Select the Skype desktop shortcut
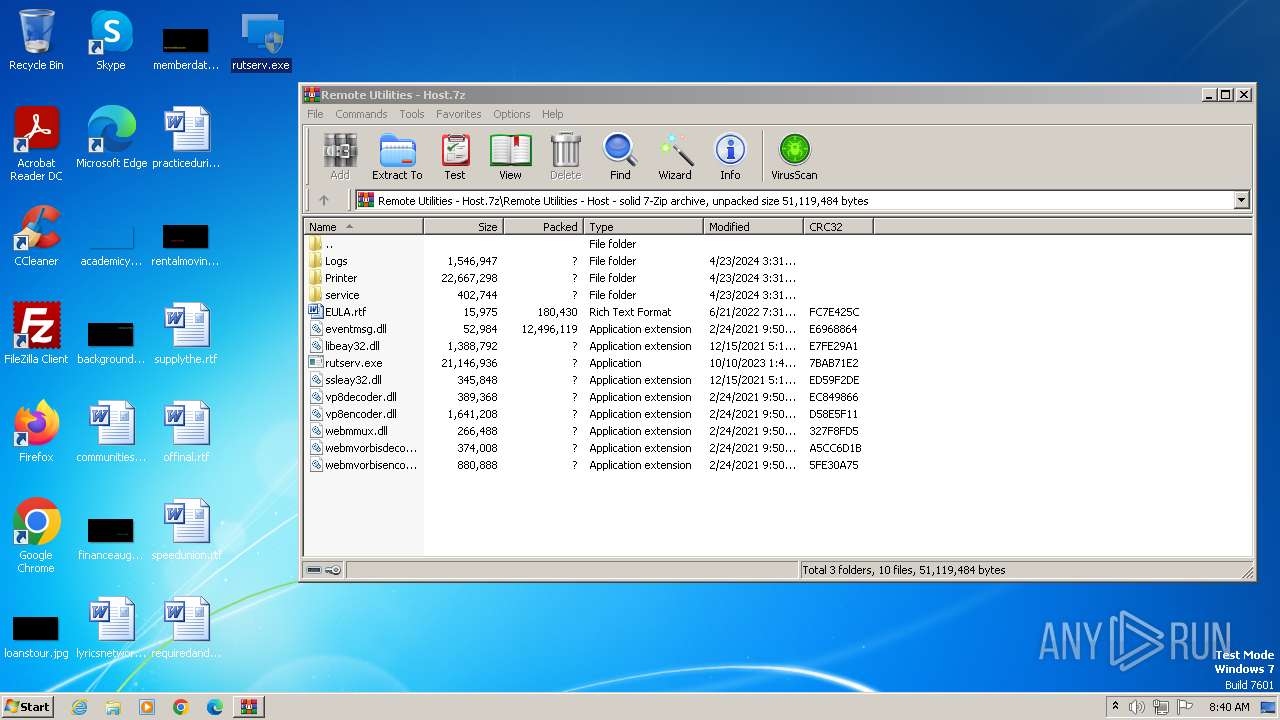The width and height of the screenshot is (1280, 720). pos(110,41)
